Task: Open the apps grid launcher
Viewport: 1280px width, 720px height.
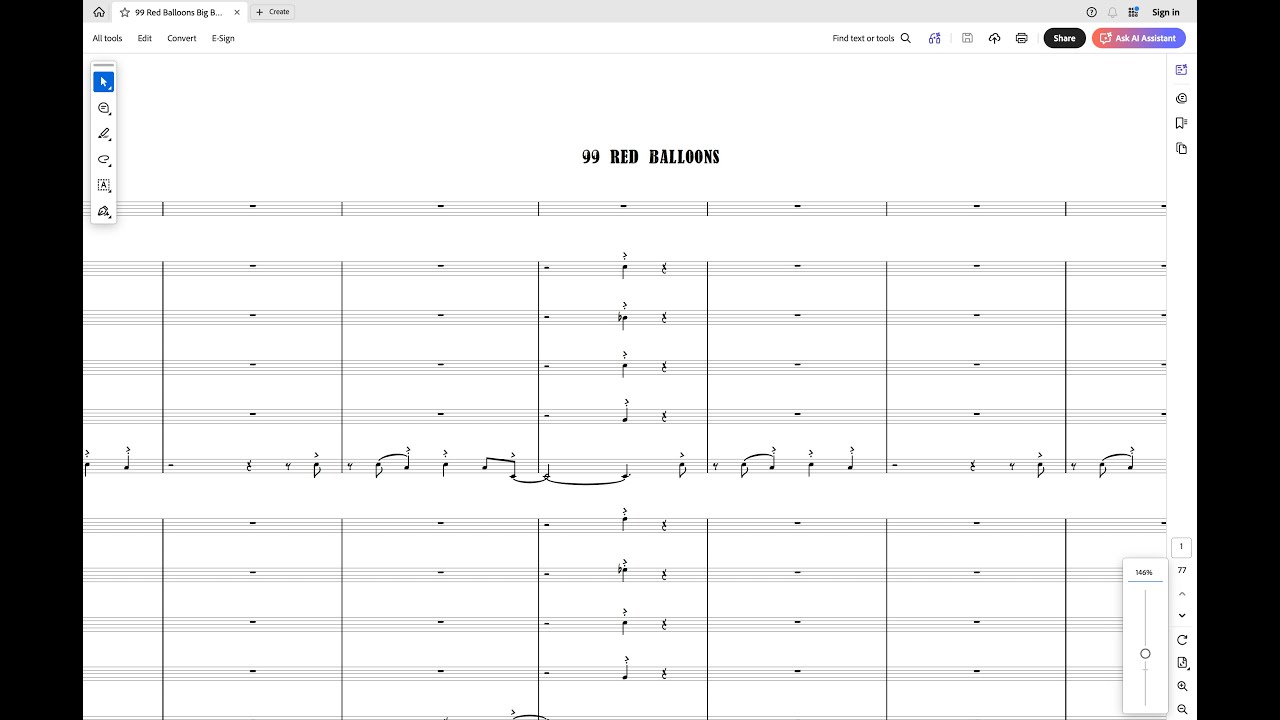Action: click(1133, 12)
